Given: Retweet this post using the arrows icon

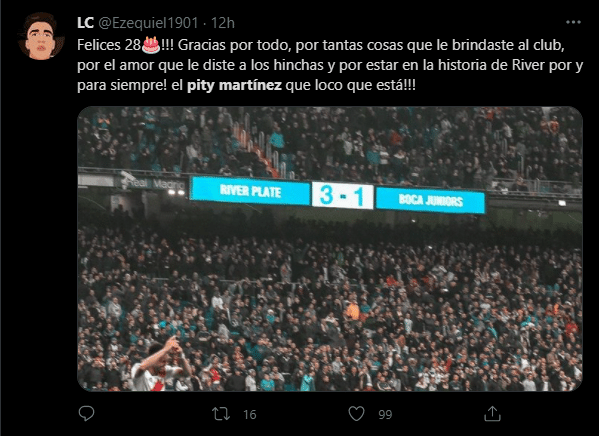Looking at the screenshot, I should coord(221,414).
